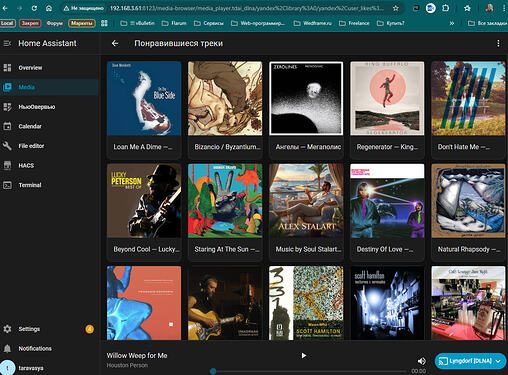Open the Freelance bookmarks folder
Image resolution: width=508 pixels, height=375 pixels.
tap(354, 23)
